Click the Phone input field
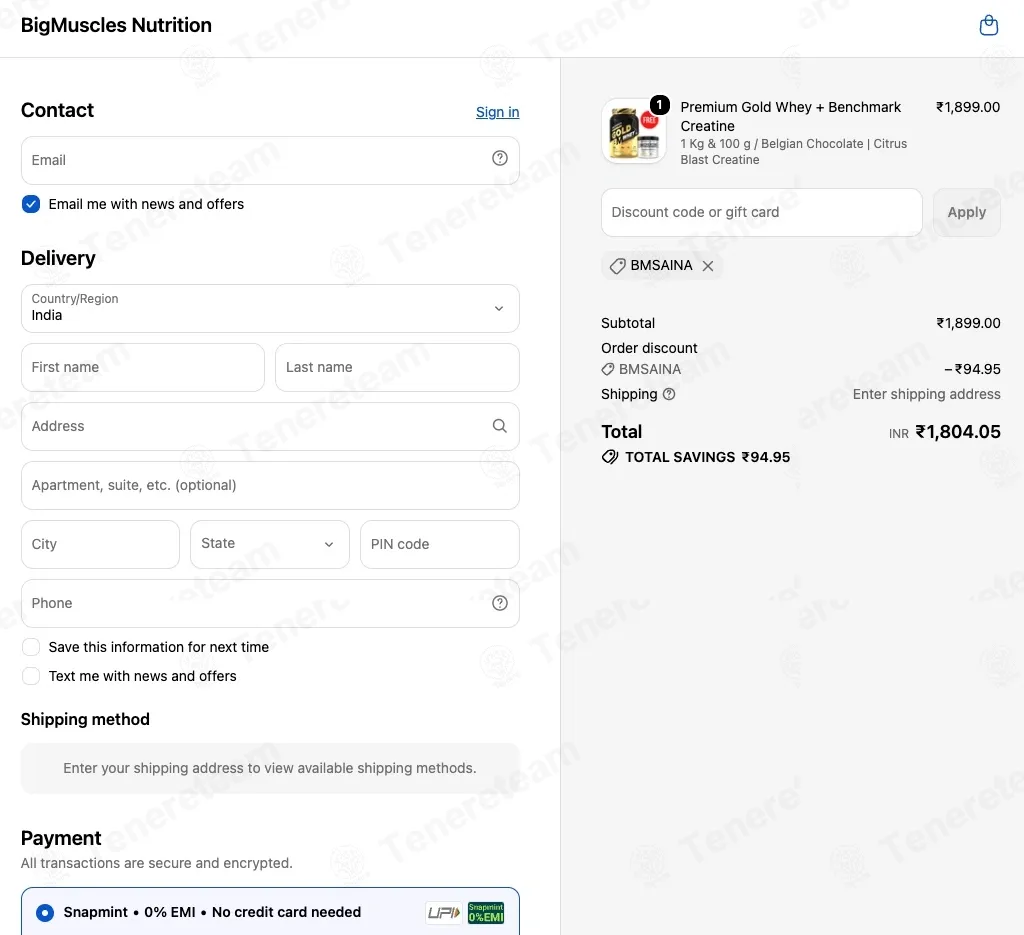 coord(270,603)
